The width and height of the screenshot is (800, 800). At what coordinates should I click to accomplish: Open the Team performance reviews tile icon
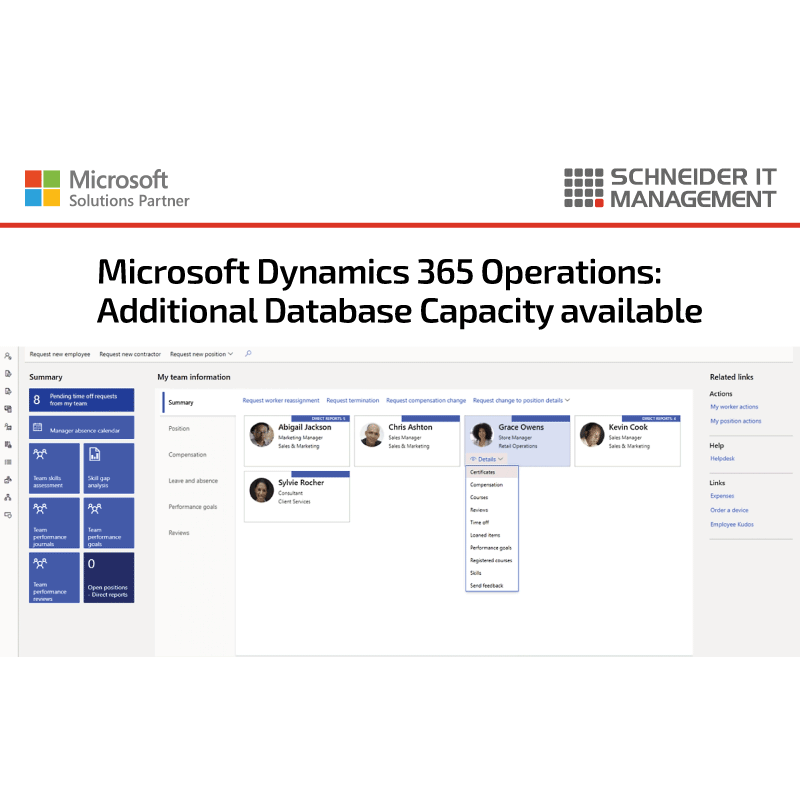(x=40, y=563)
